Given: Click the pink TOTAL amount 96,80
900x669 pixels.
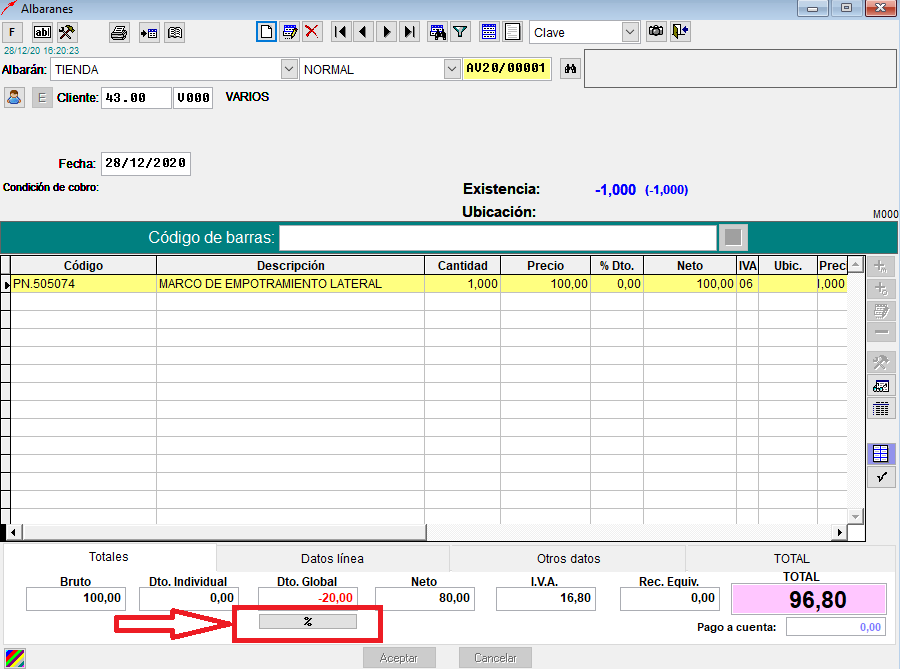Looking at the screenshot, I should pos(808,600).
